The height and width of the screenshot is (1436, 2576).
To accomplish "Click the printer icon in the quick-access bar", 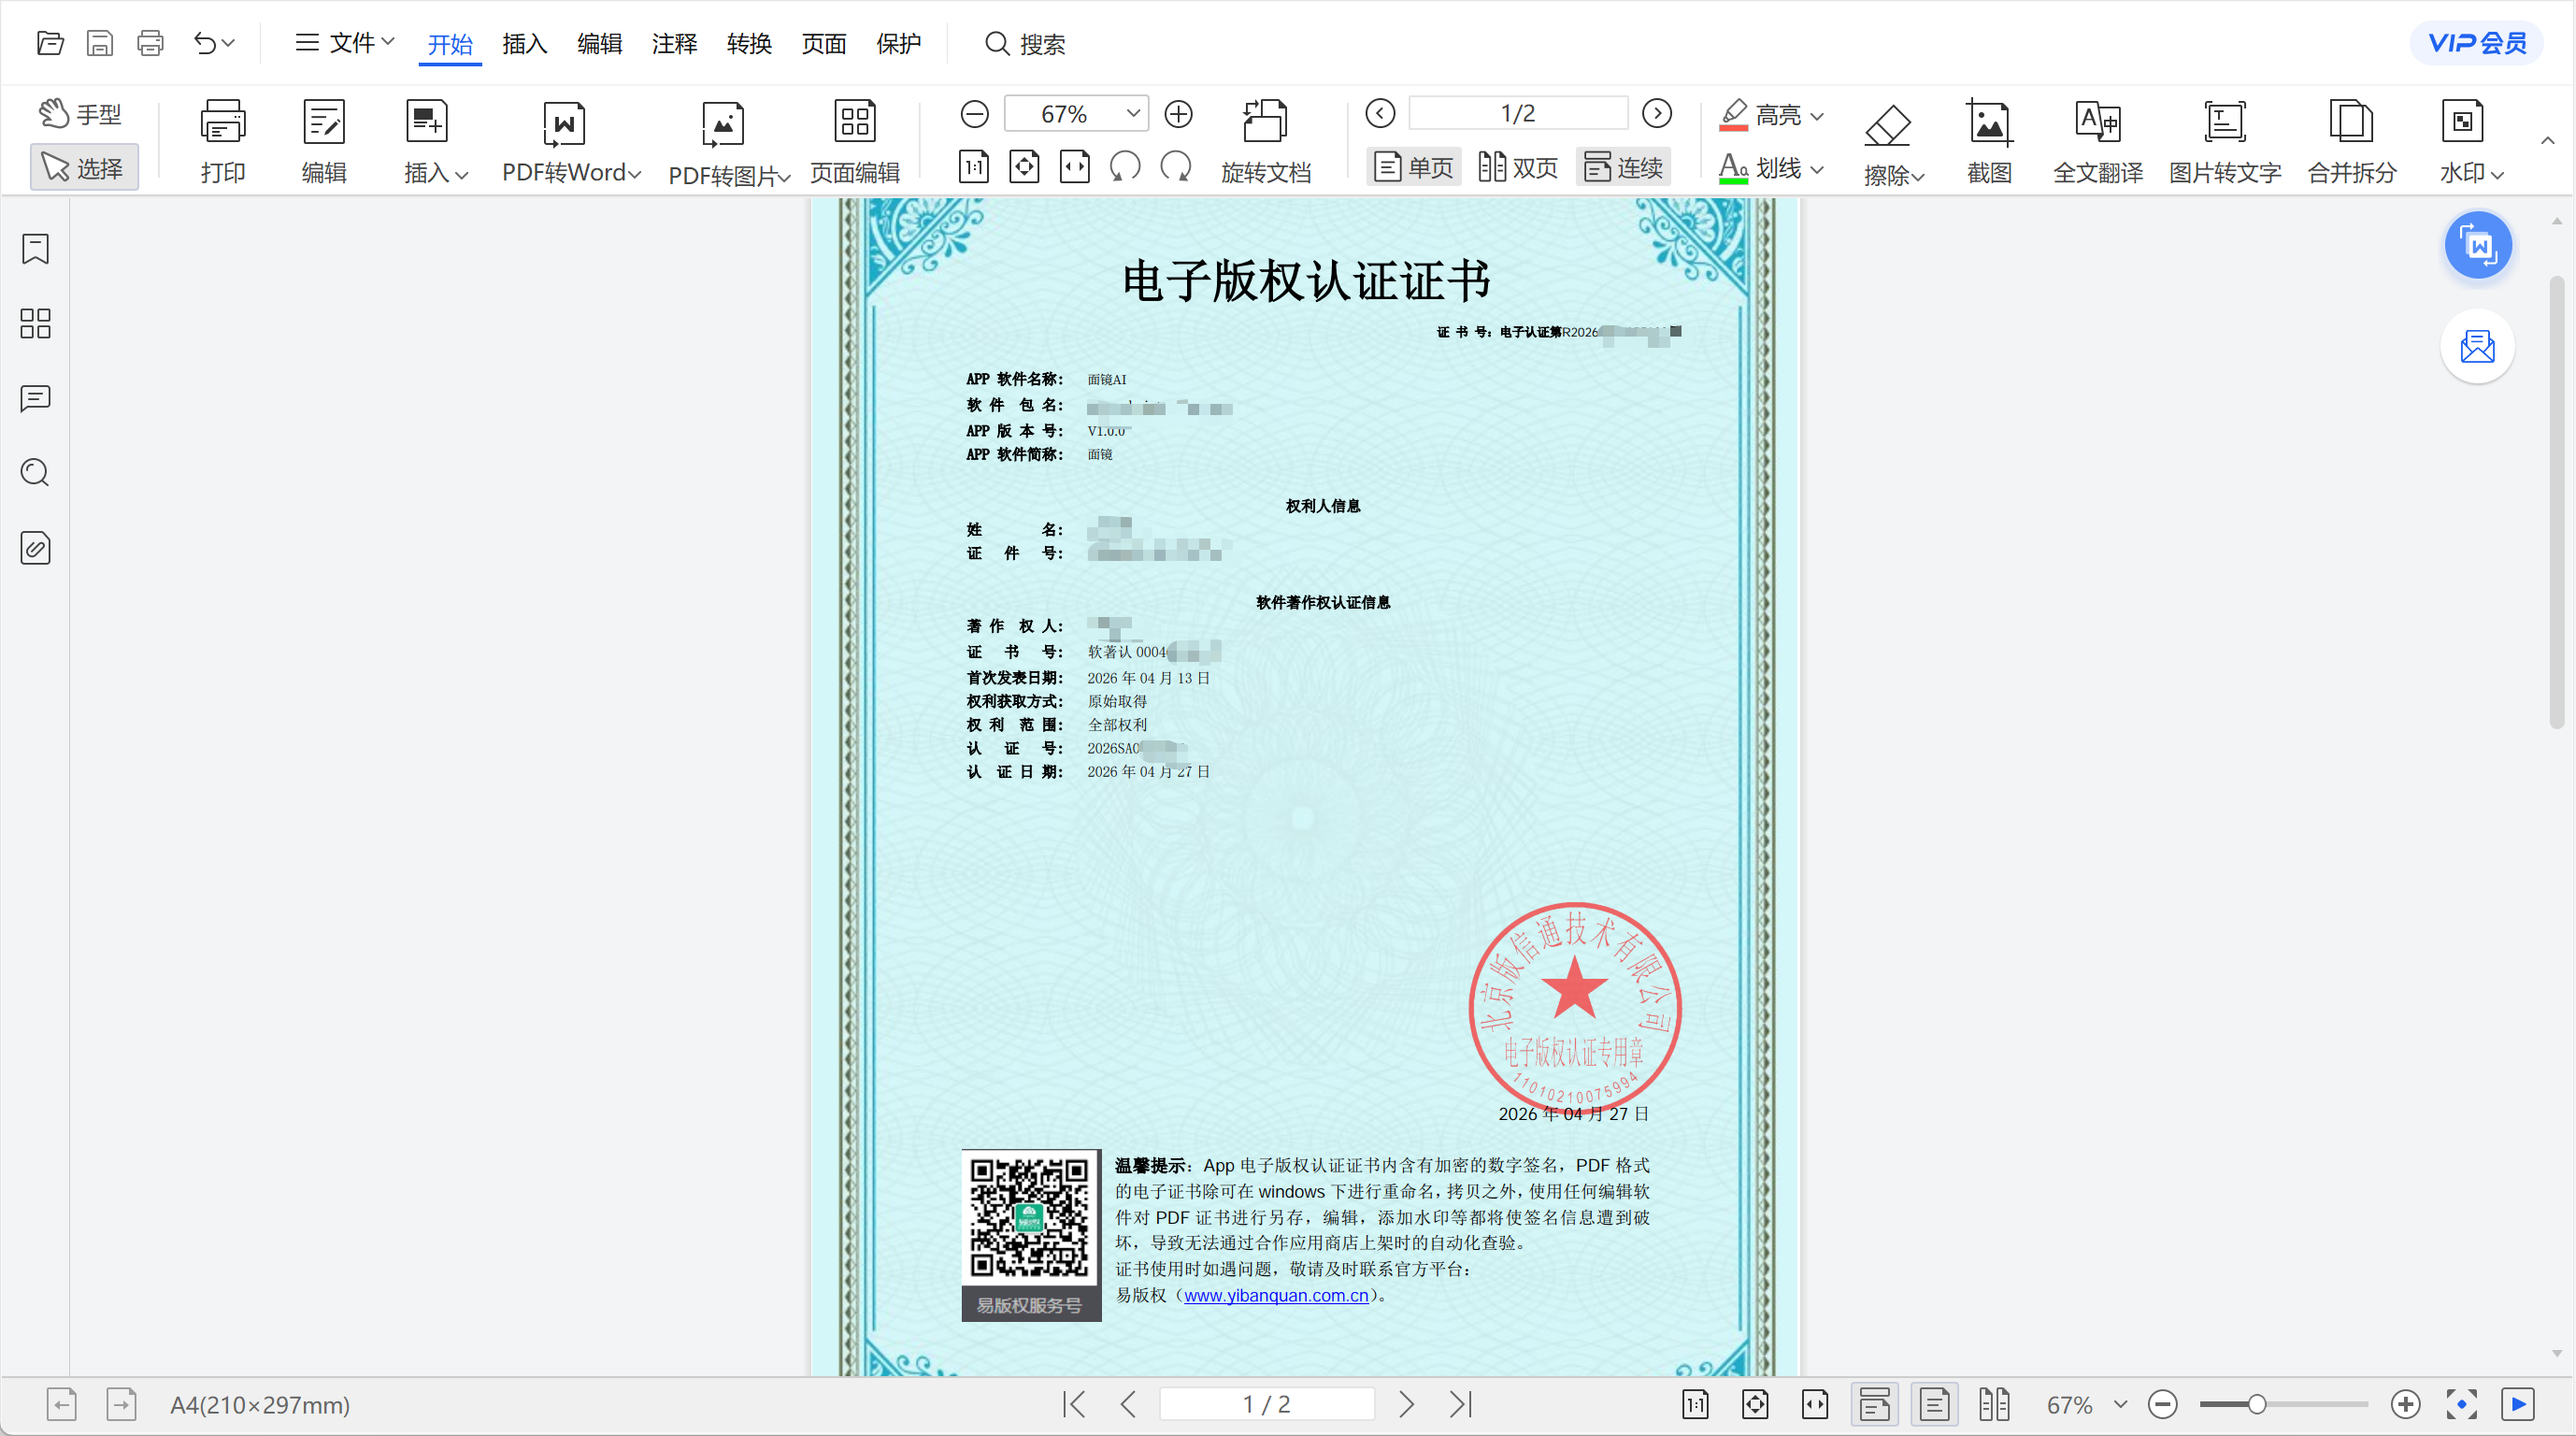I will point(150,43).
